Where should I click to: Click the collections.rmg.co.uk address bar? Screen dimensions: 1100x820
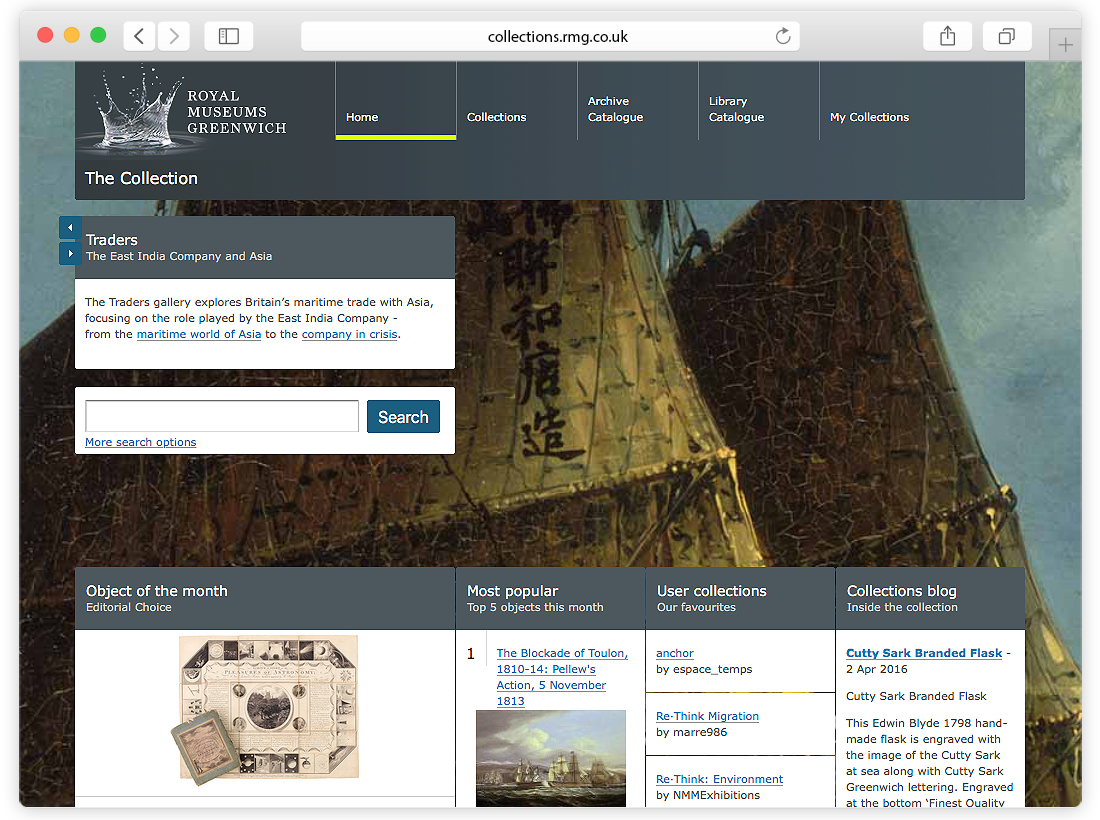(x=551, y=36)
